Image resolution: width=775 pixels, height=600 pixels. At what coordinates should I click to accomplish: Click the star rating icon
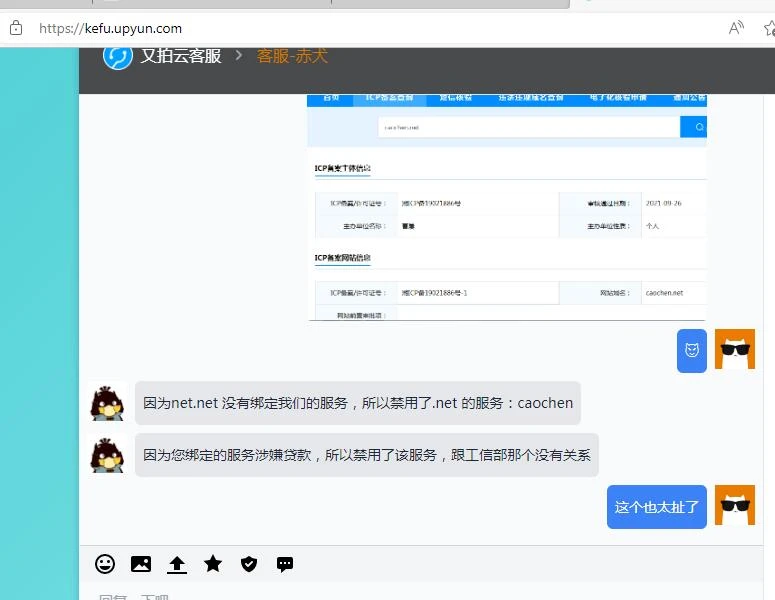(213, 564)
